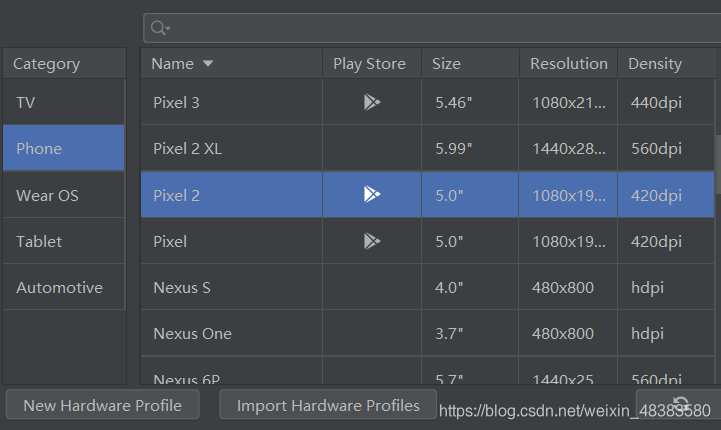This screenshot has width=721, height=430.
Task: Select the Pixel 2 device name
Action: pos(176,195)
